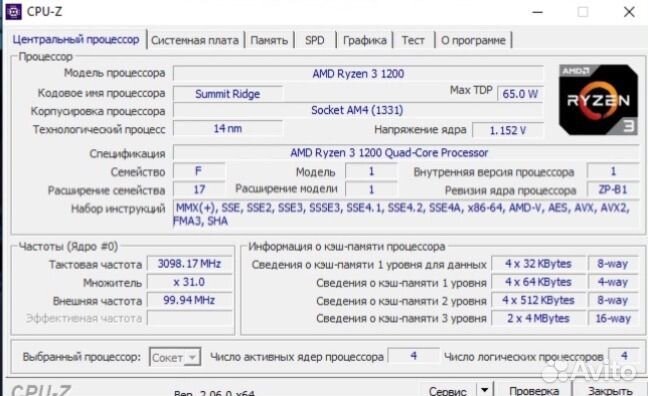
Task: Select the 65.0 W Max TDP value
Action: pos(520,94)
